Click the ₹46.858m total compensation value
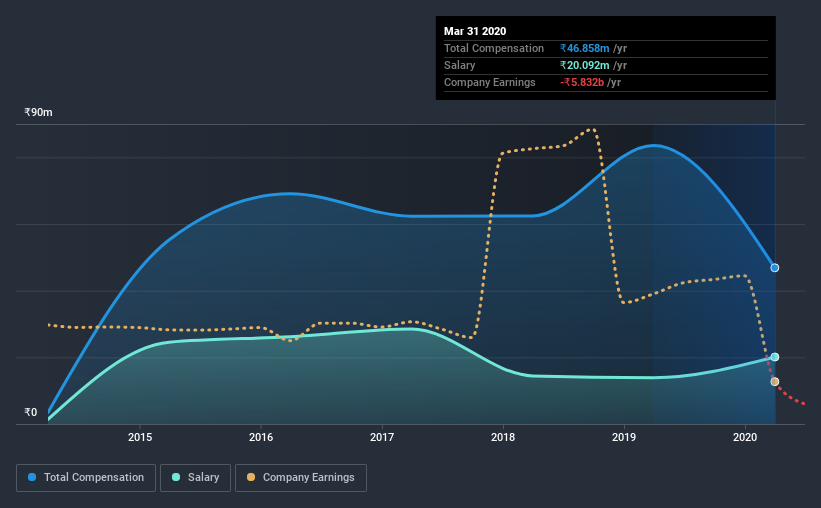 (x=584, y=48)
